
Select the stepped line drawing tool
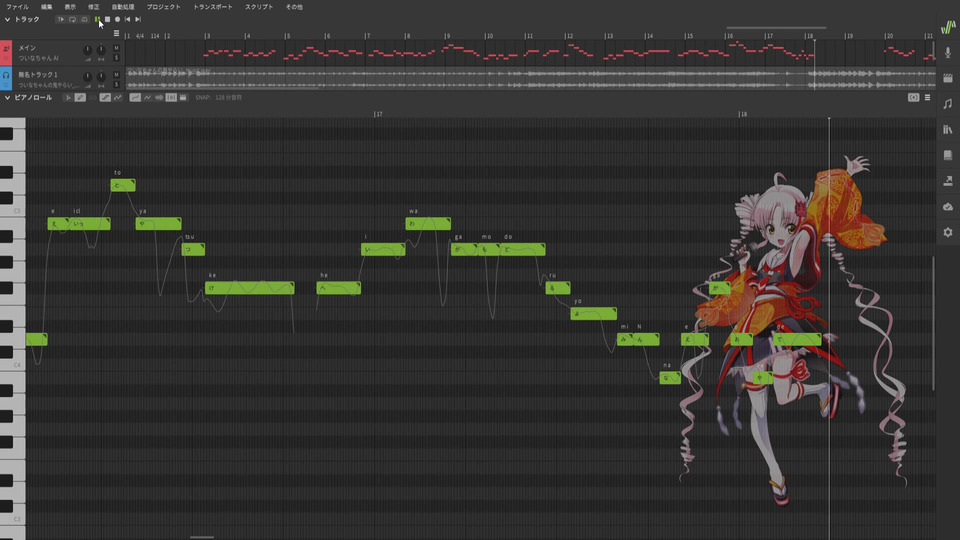coord(105,97)
